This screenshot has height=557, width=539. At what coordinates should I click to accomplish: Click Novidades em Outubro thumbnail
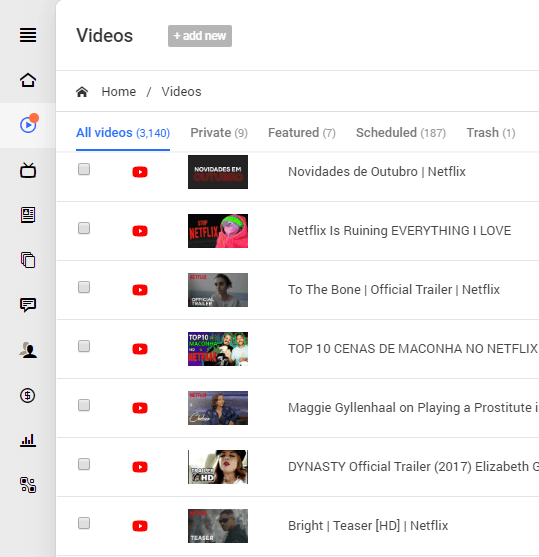click(218, 172)
